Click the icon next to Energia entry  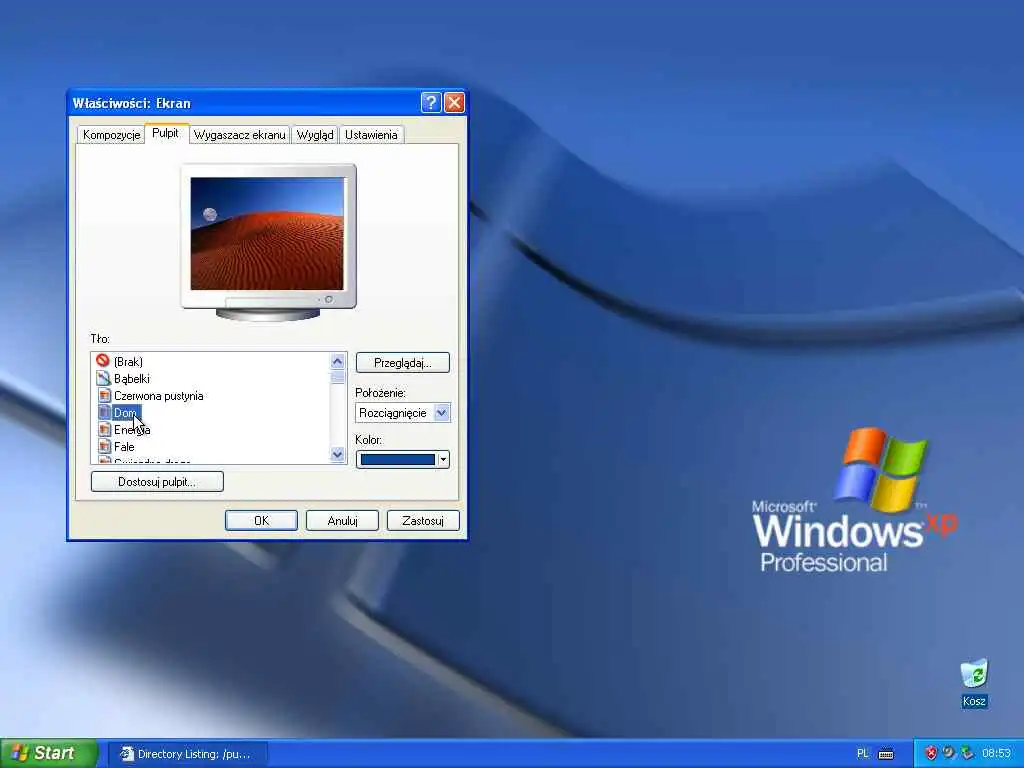tap(104, 429)
